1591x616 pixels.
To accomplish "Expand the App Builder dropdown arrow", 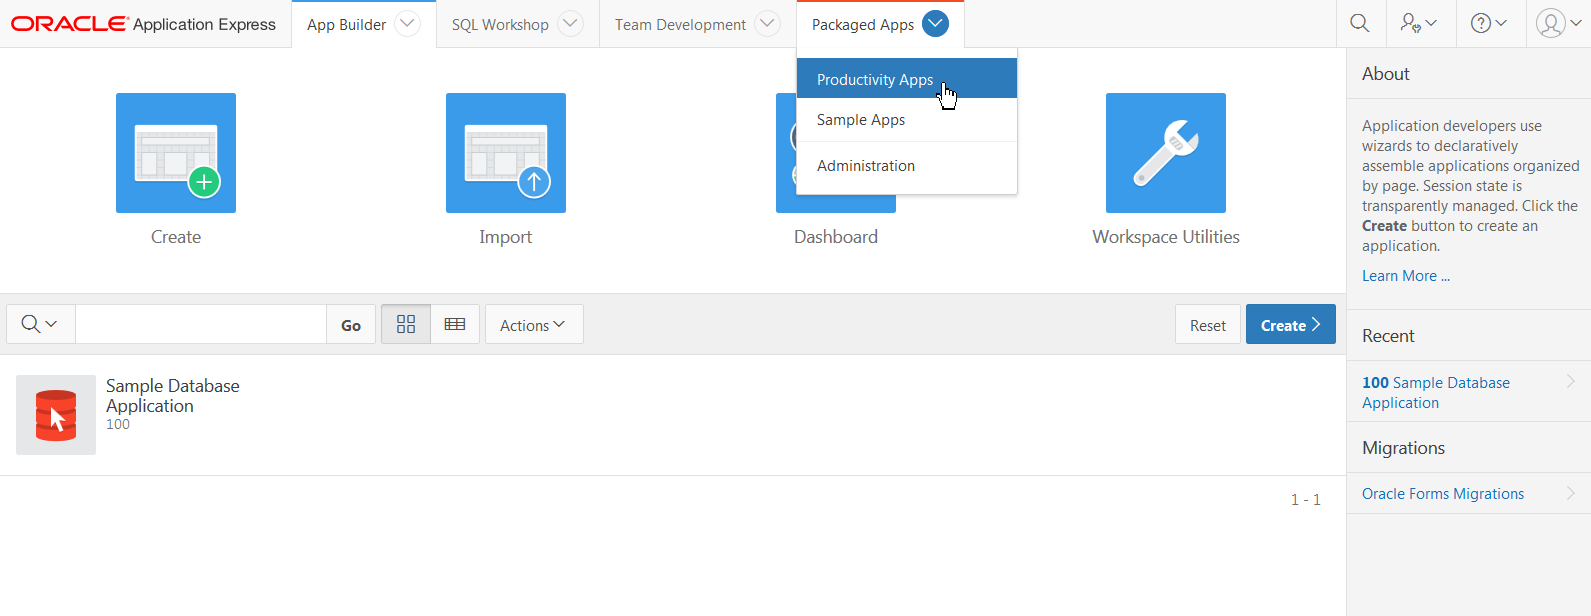I will tap(408, 24).
